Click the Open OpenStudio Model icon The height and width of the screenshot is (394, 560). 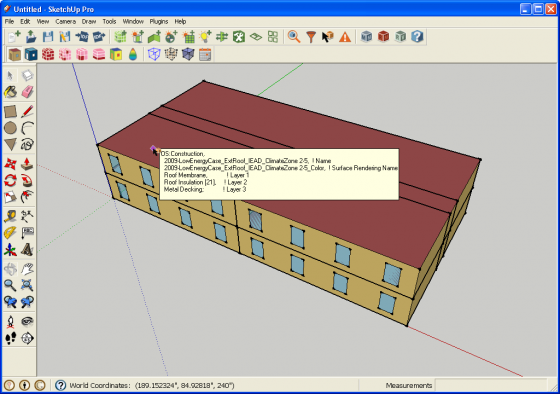click(31, 37)
